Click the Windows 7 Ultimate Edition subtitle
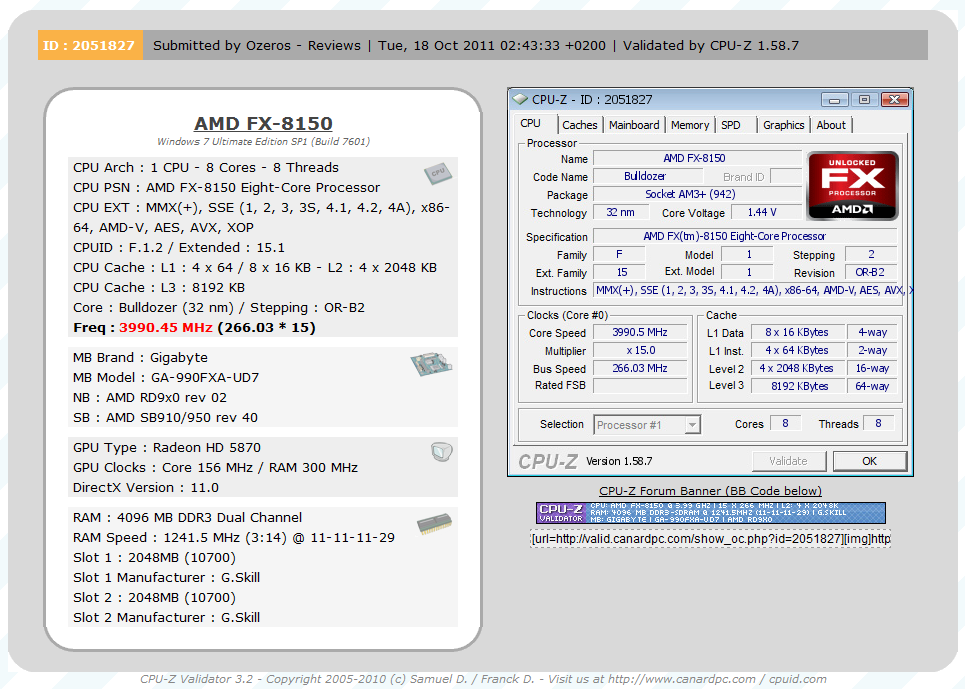Viewport: 965px width, 689px height. pos(263,141)
